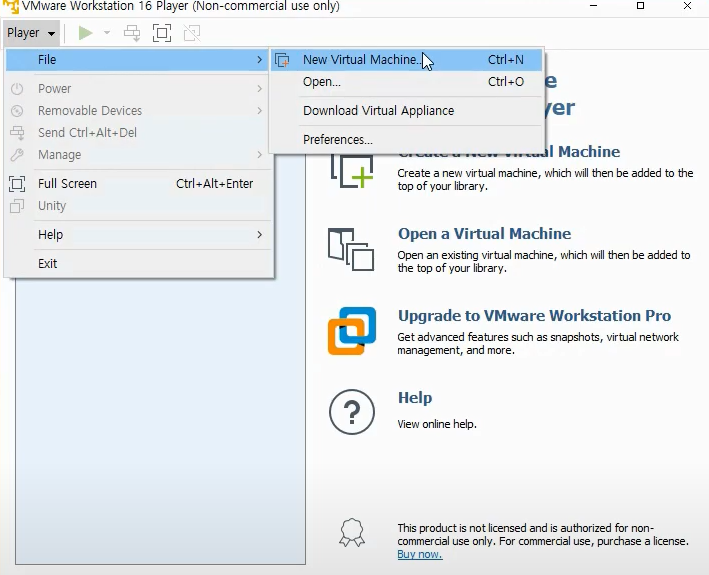
Task: Click Upgrade to VMware Workstation Pro heading
Action: pos(534,316)
